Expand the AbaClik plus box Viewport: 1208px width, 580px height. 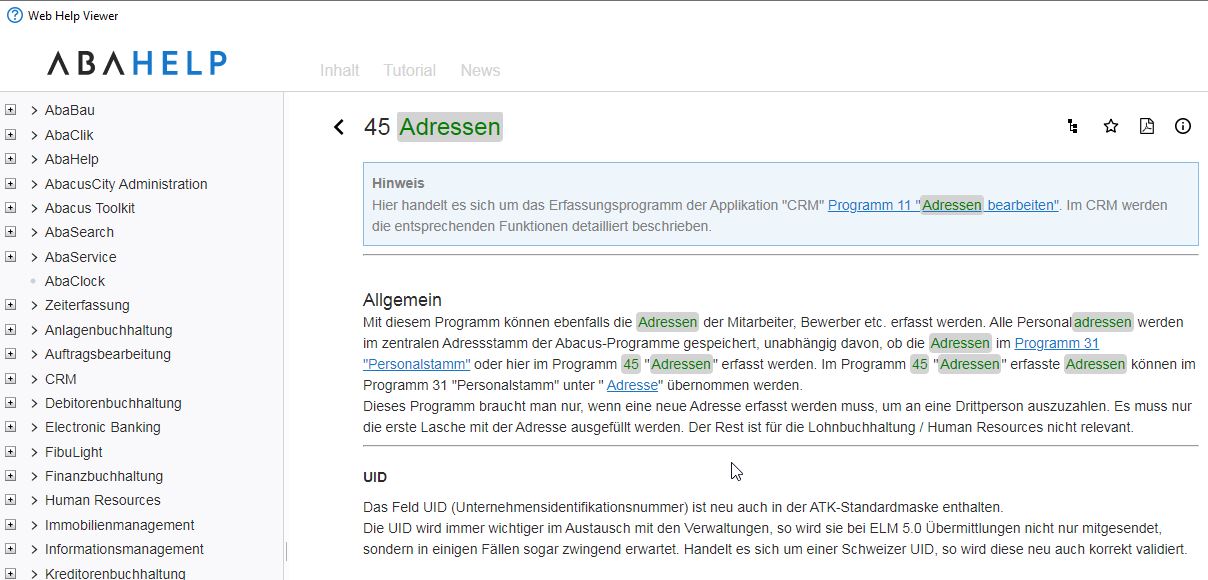tap(10, 135)
